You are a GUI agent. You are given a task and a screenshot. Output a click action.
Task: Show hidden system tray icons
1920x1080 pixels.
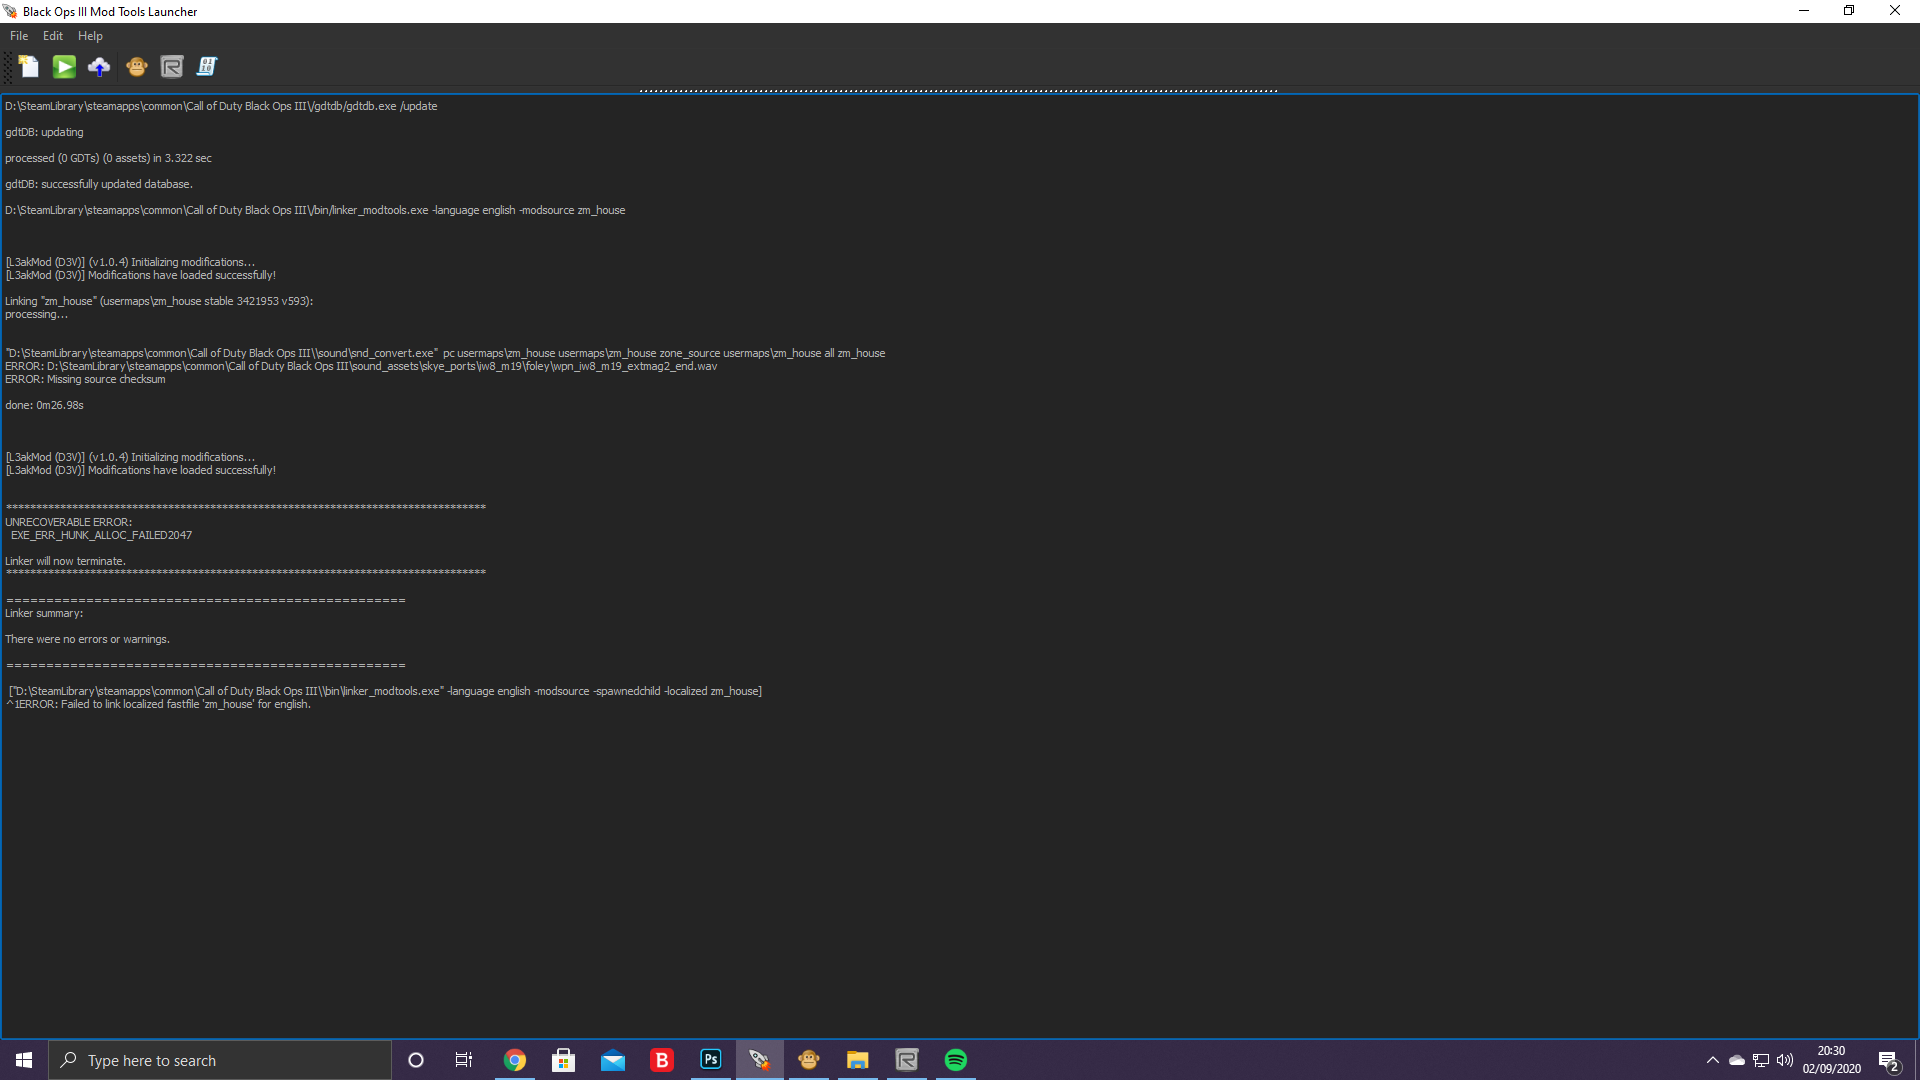pyautogui.click(x=1713, y=1060)
